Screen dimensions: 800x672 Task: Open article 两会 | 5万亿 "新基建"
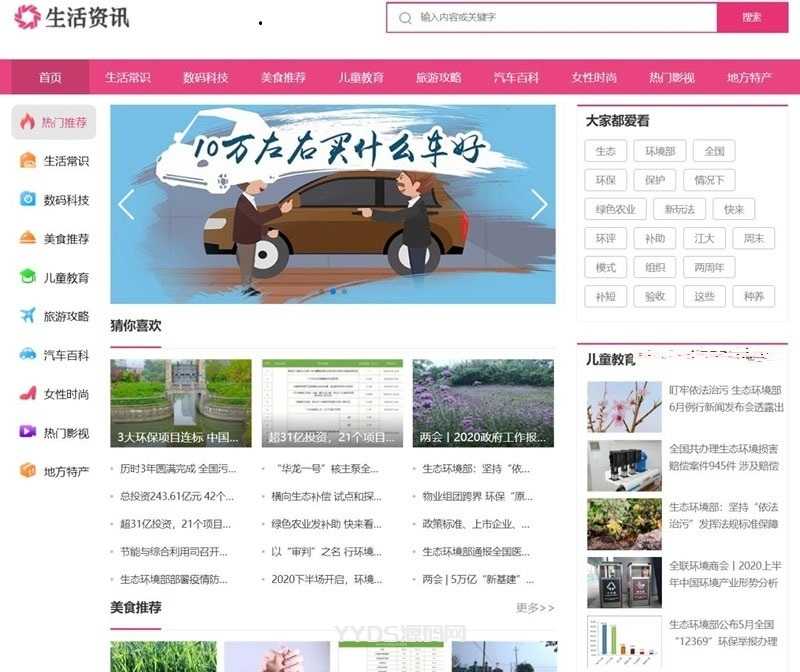pyautogui.click(x=478, y=579)
